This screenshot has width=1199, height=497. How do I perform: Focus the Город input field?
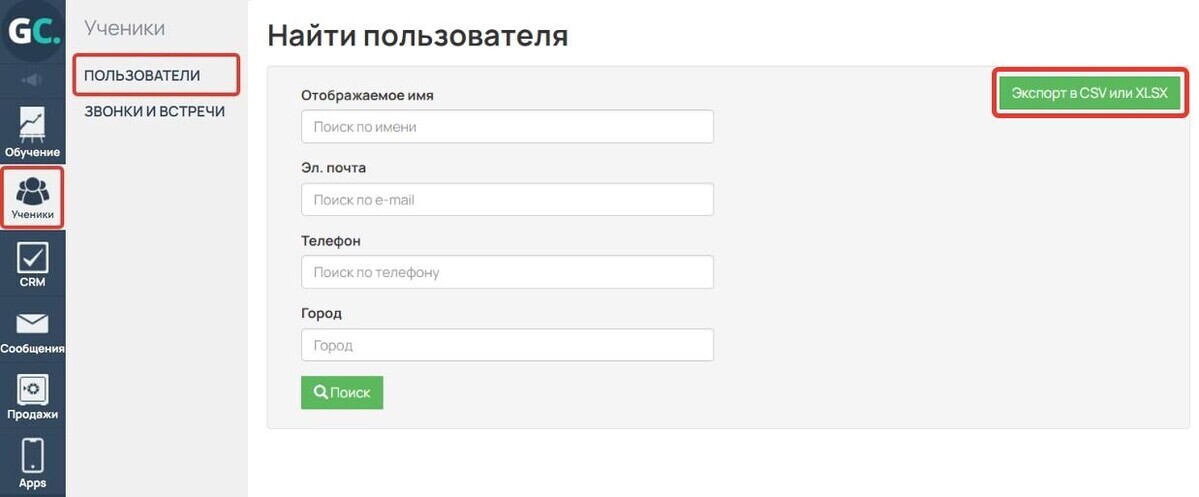[507, 345]
